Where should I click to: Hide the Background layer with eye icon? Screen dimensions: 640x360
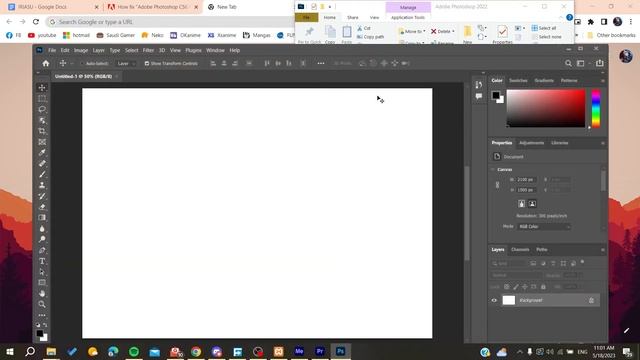coord(494,300)
